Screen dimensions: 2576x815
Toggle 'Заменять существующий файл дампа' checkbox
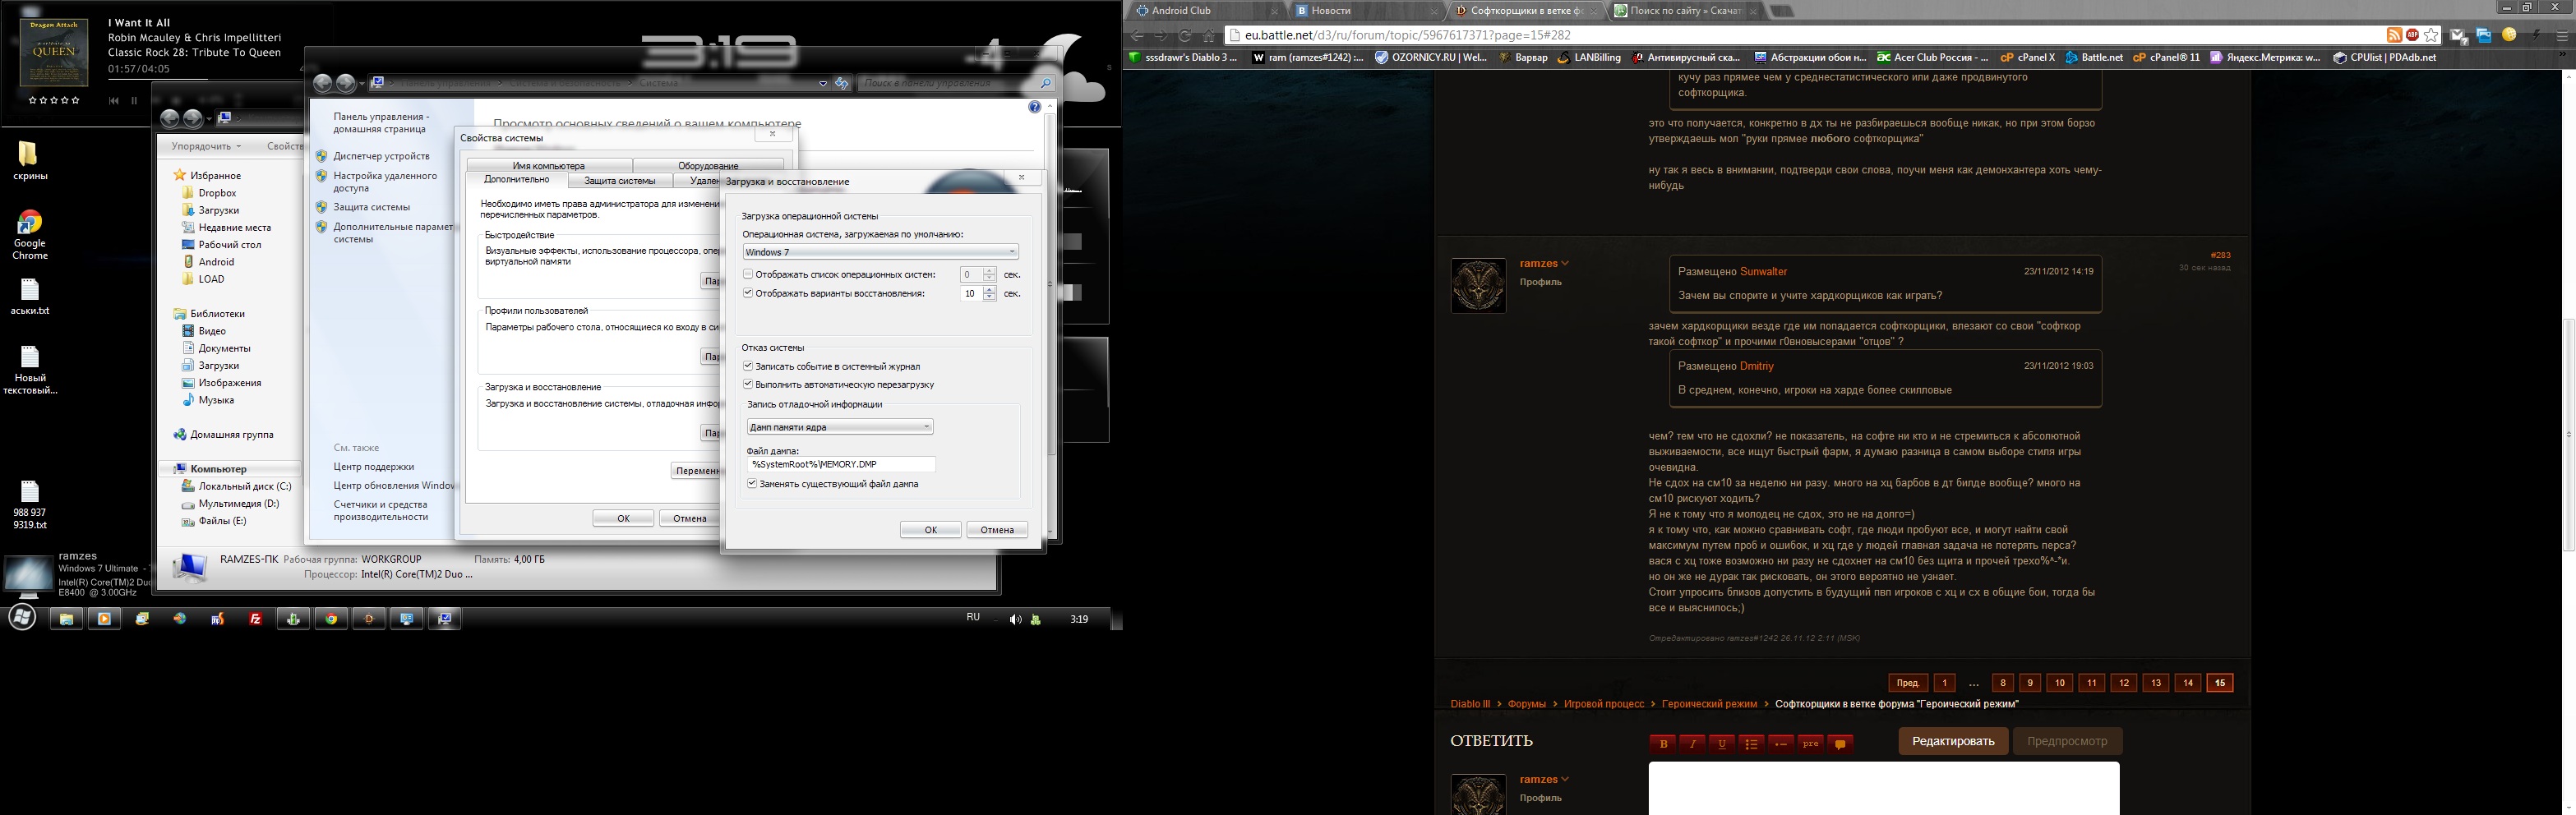point(752,484)
